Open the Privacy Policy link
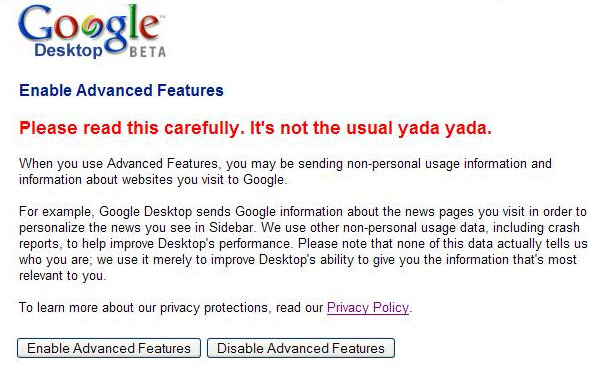608x373 pixels. (368, 308)
